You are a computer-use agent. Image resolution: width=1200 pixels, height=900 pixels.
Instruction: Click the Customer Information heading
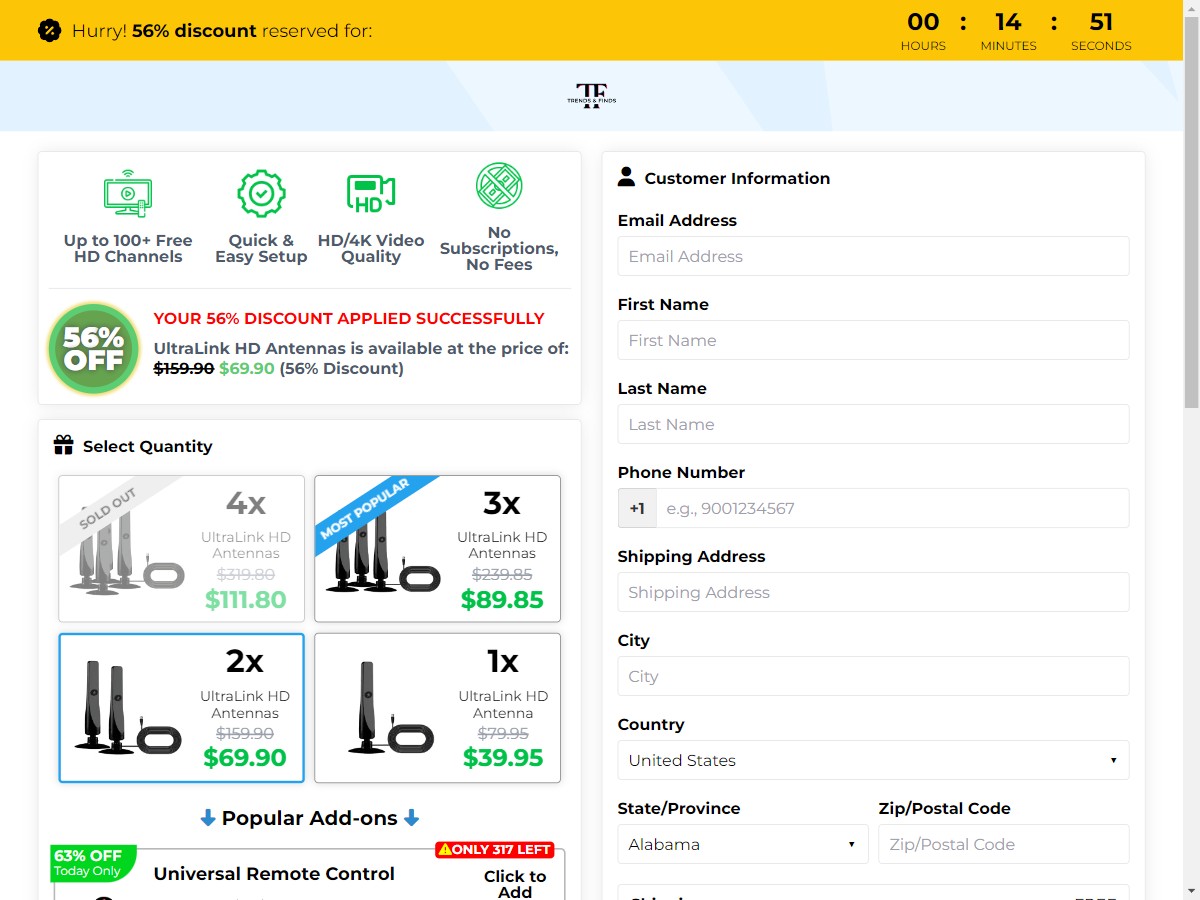coord(737,178)
